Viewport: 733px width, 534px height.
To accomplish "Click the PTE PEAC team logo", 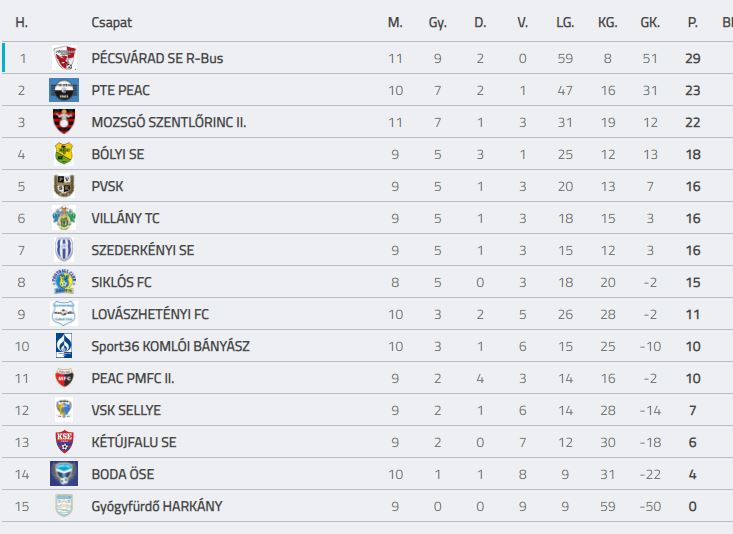I will [64, 90].
